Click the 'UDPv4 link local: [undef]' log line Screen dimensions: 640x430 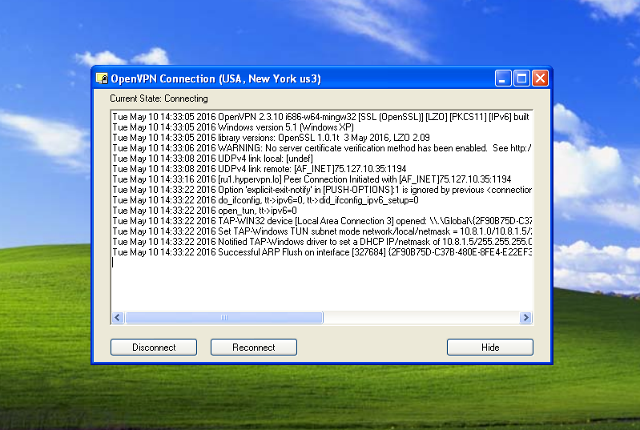click(x=213, y=158)
